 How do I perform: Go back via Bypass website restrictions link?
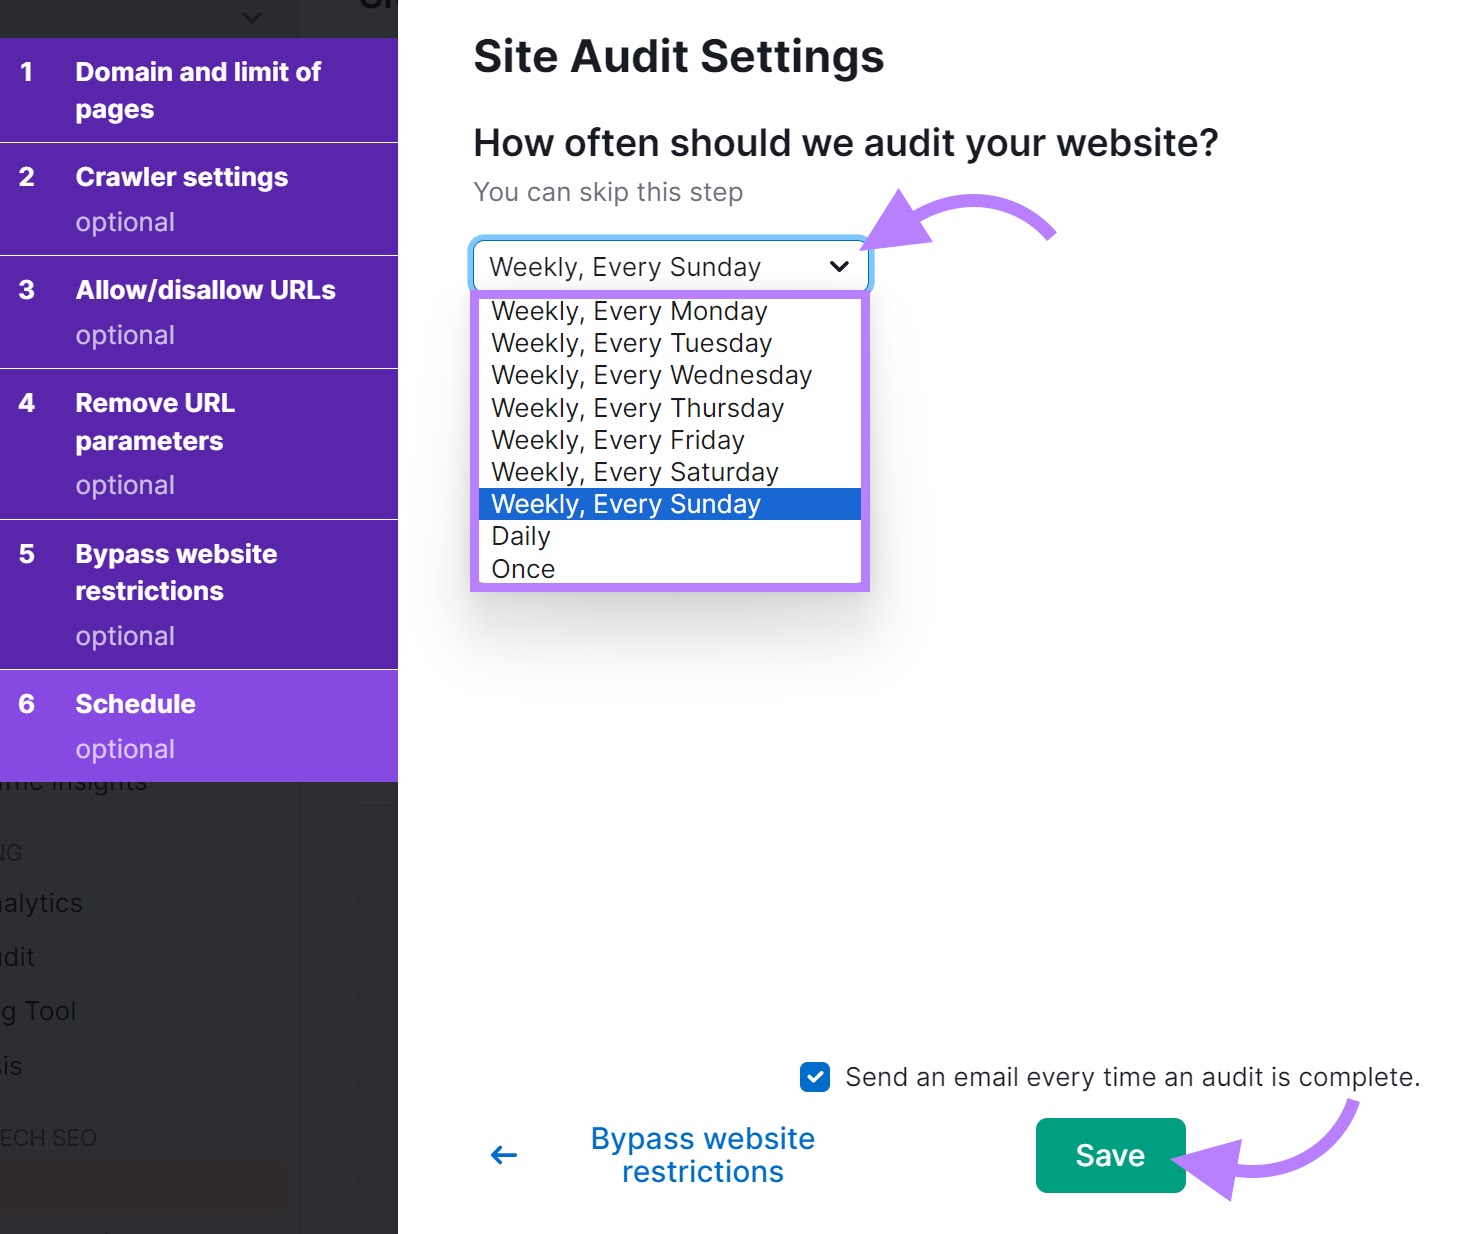pos(702,1155)
